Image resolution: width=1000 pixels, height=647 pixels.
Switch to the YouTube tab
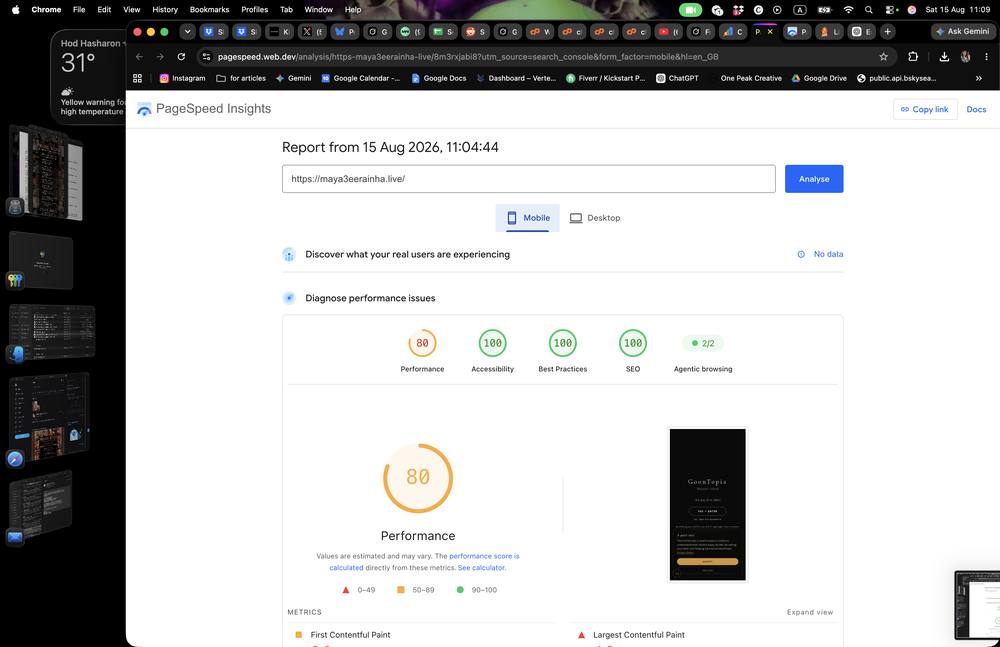pyautogui.click(x=668, y=31)
